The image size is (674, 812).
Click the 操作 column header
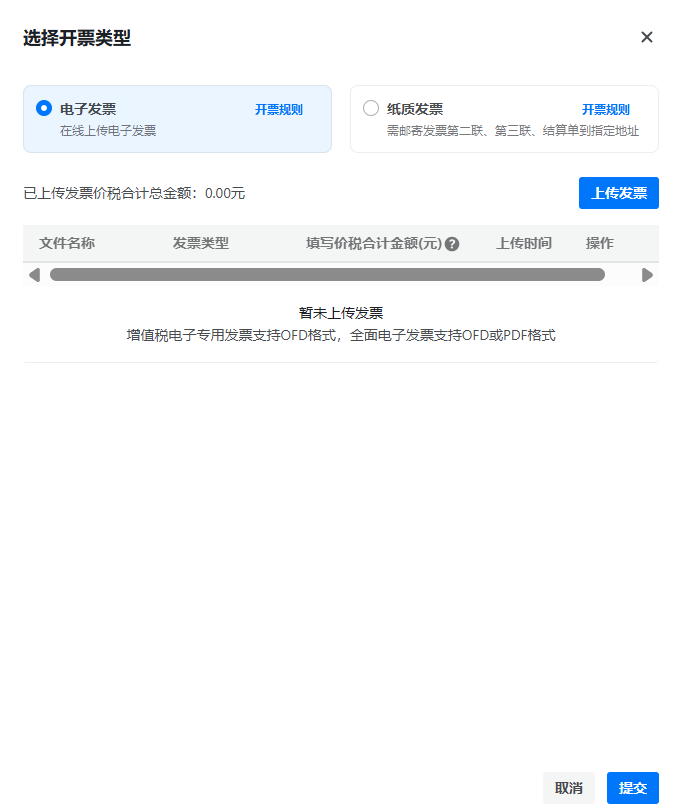(x=599, y=243)
